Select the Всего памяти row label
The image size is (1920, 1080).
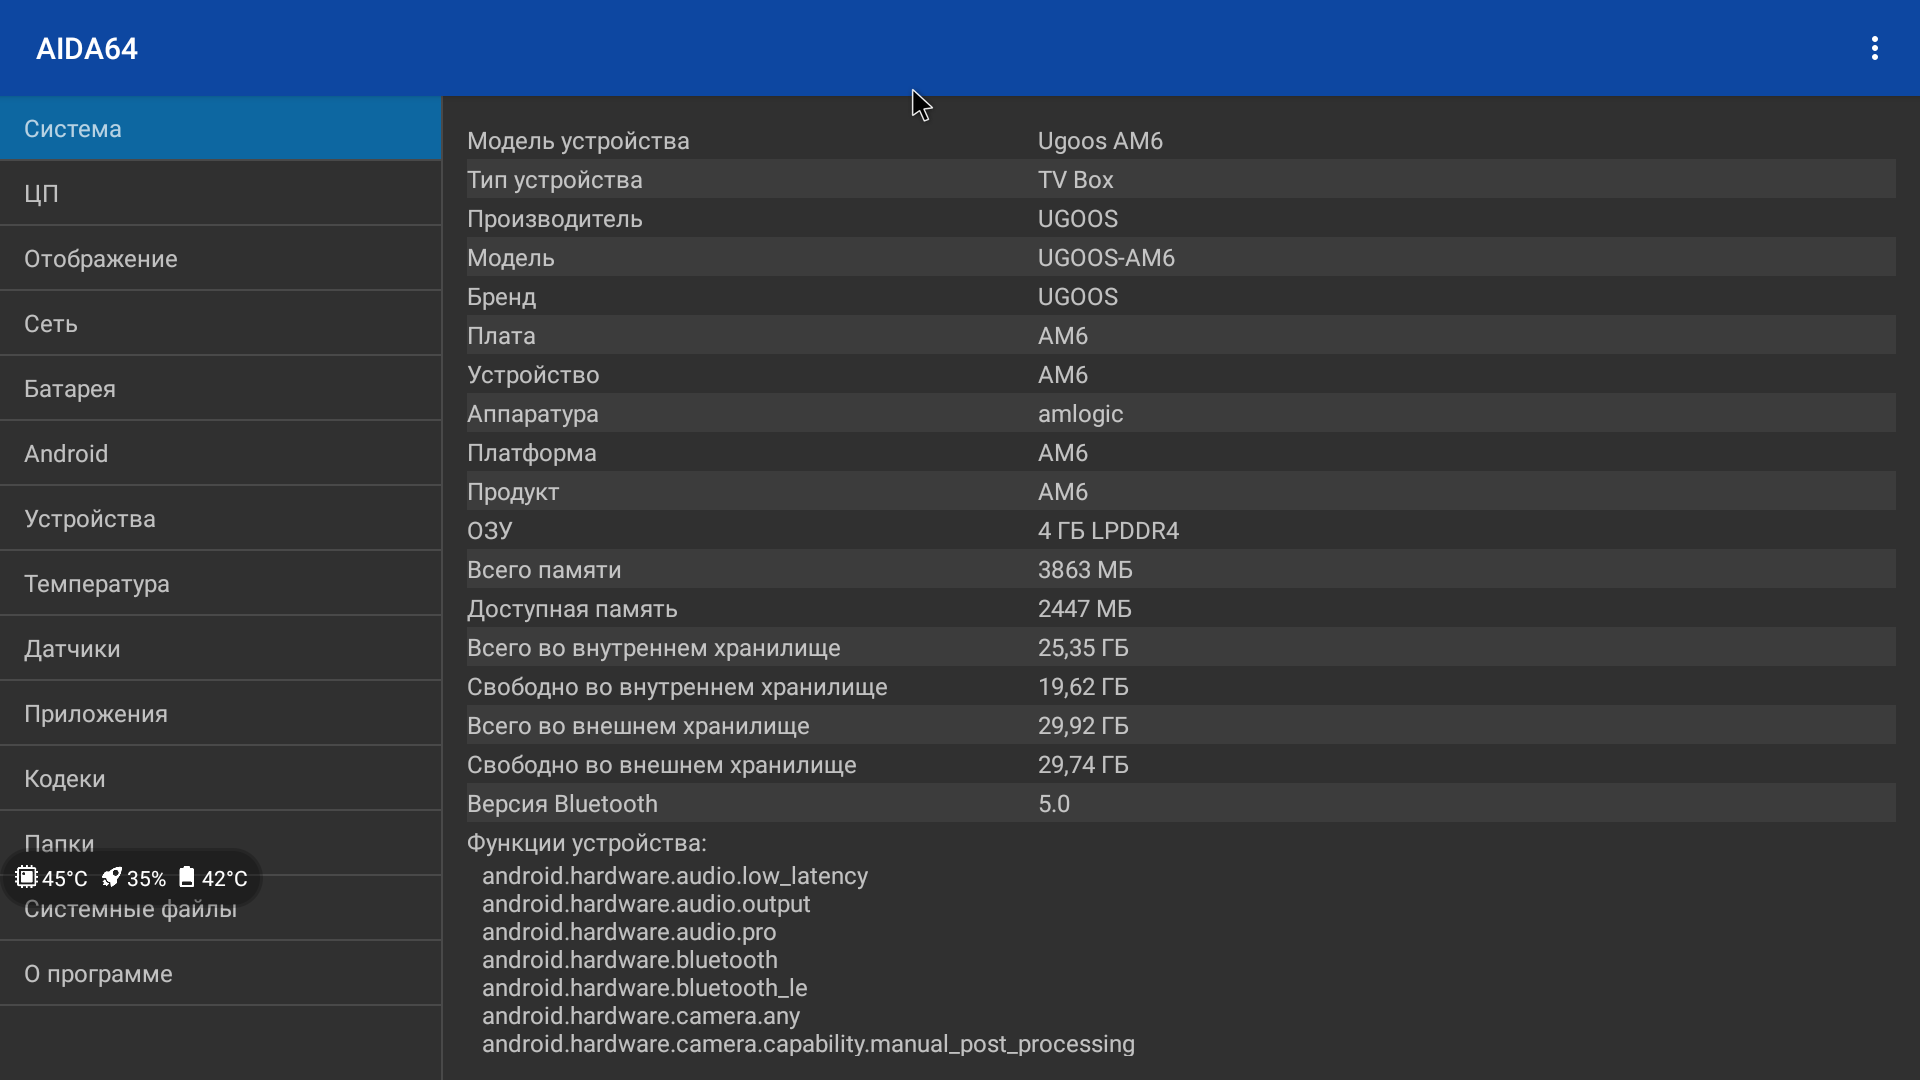click(x=544, y=570)
